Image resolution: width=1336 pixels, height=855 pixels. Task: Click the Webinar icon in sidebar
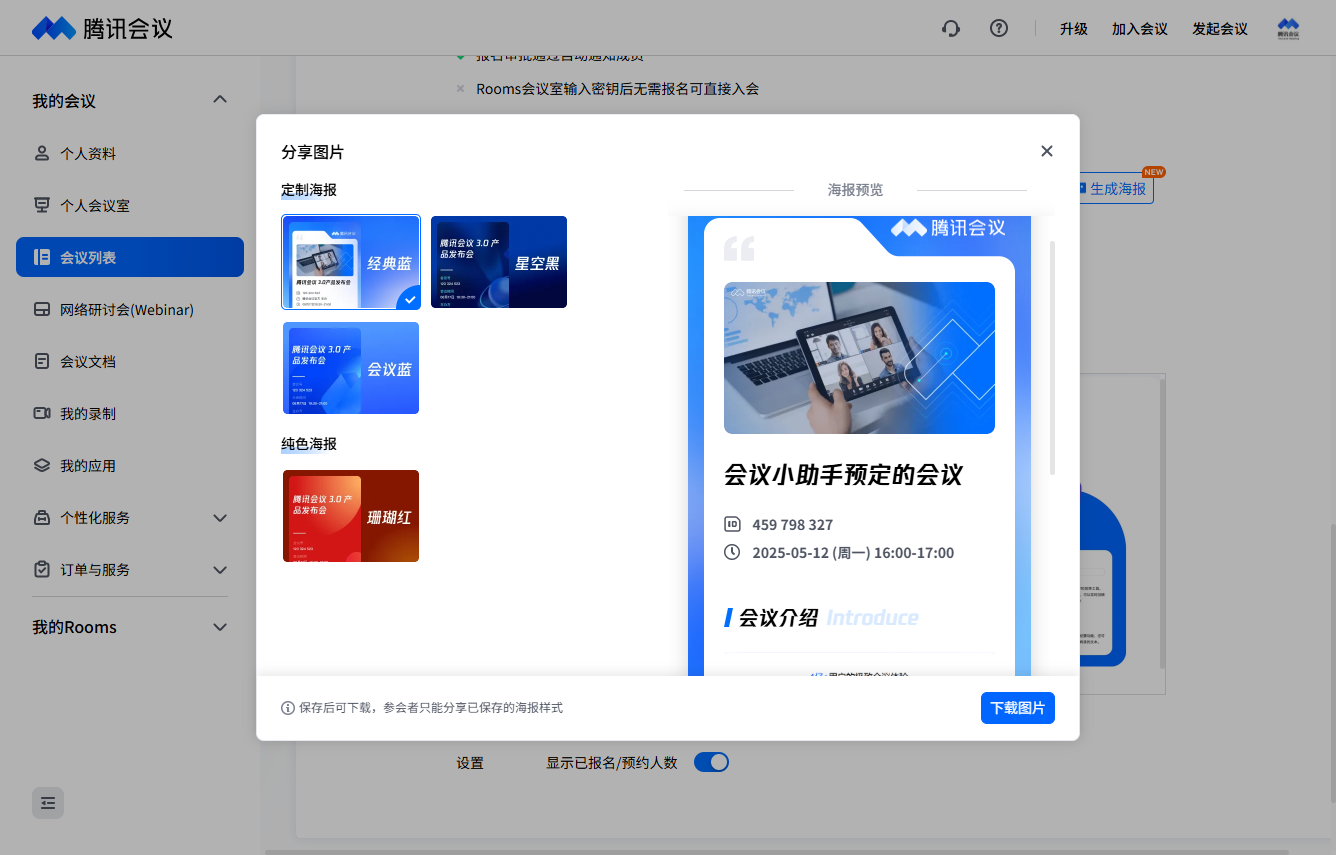(x=42, y=309)
